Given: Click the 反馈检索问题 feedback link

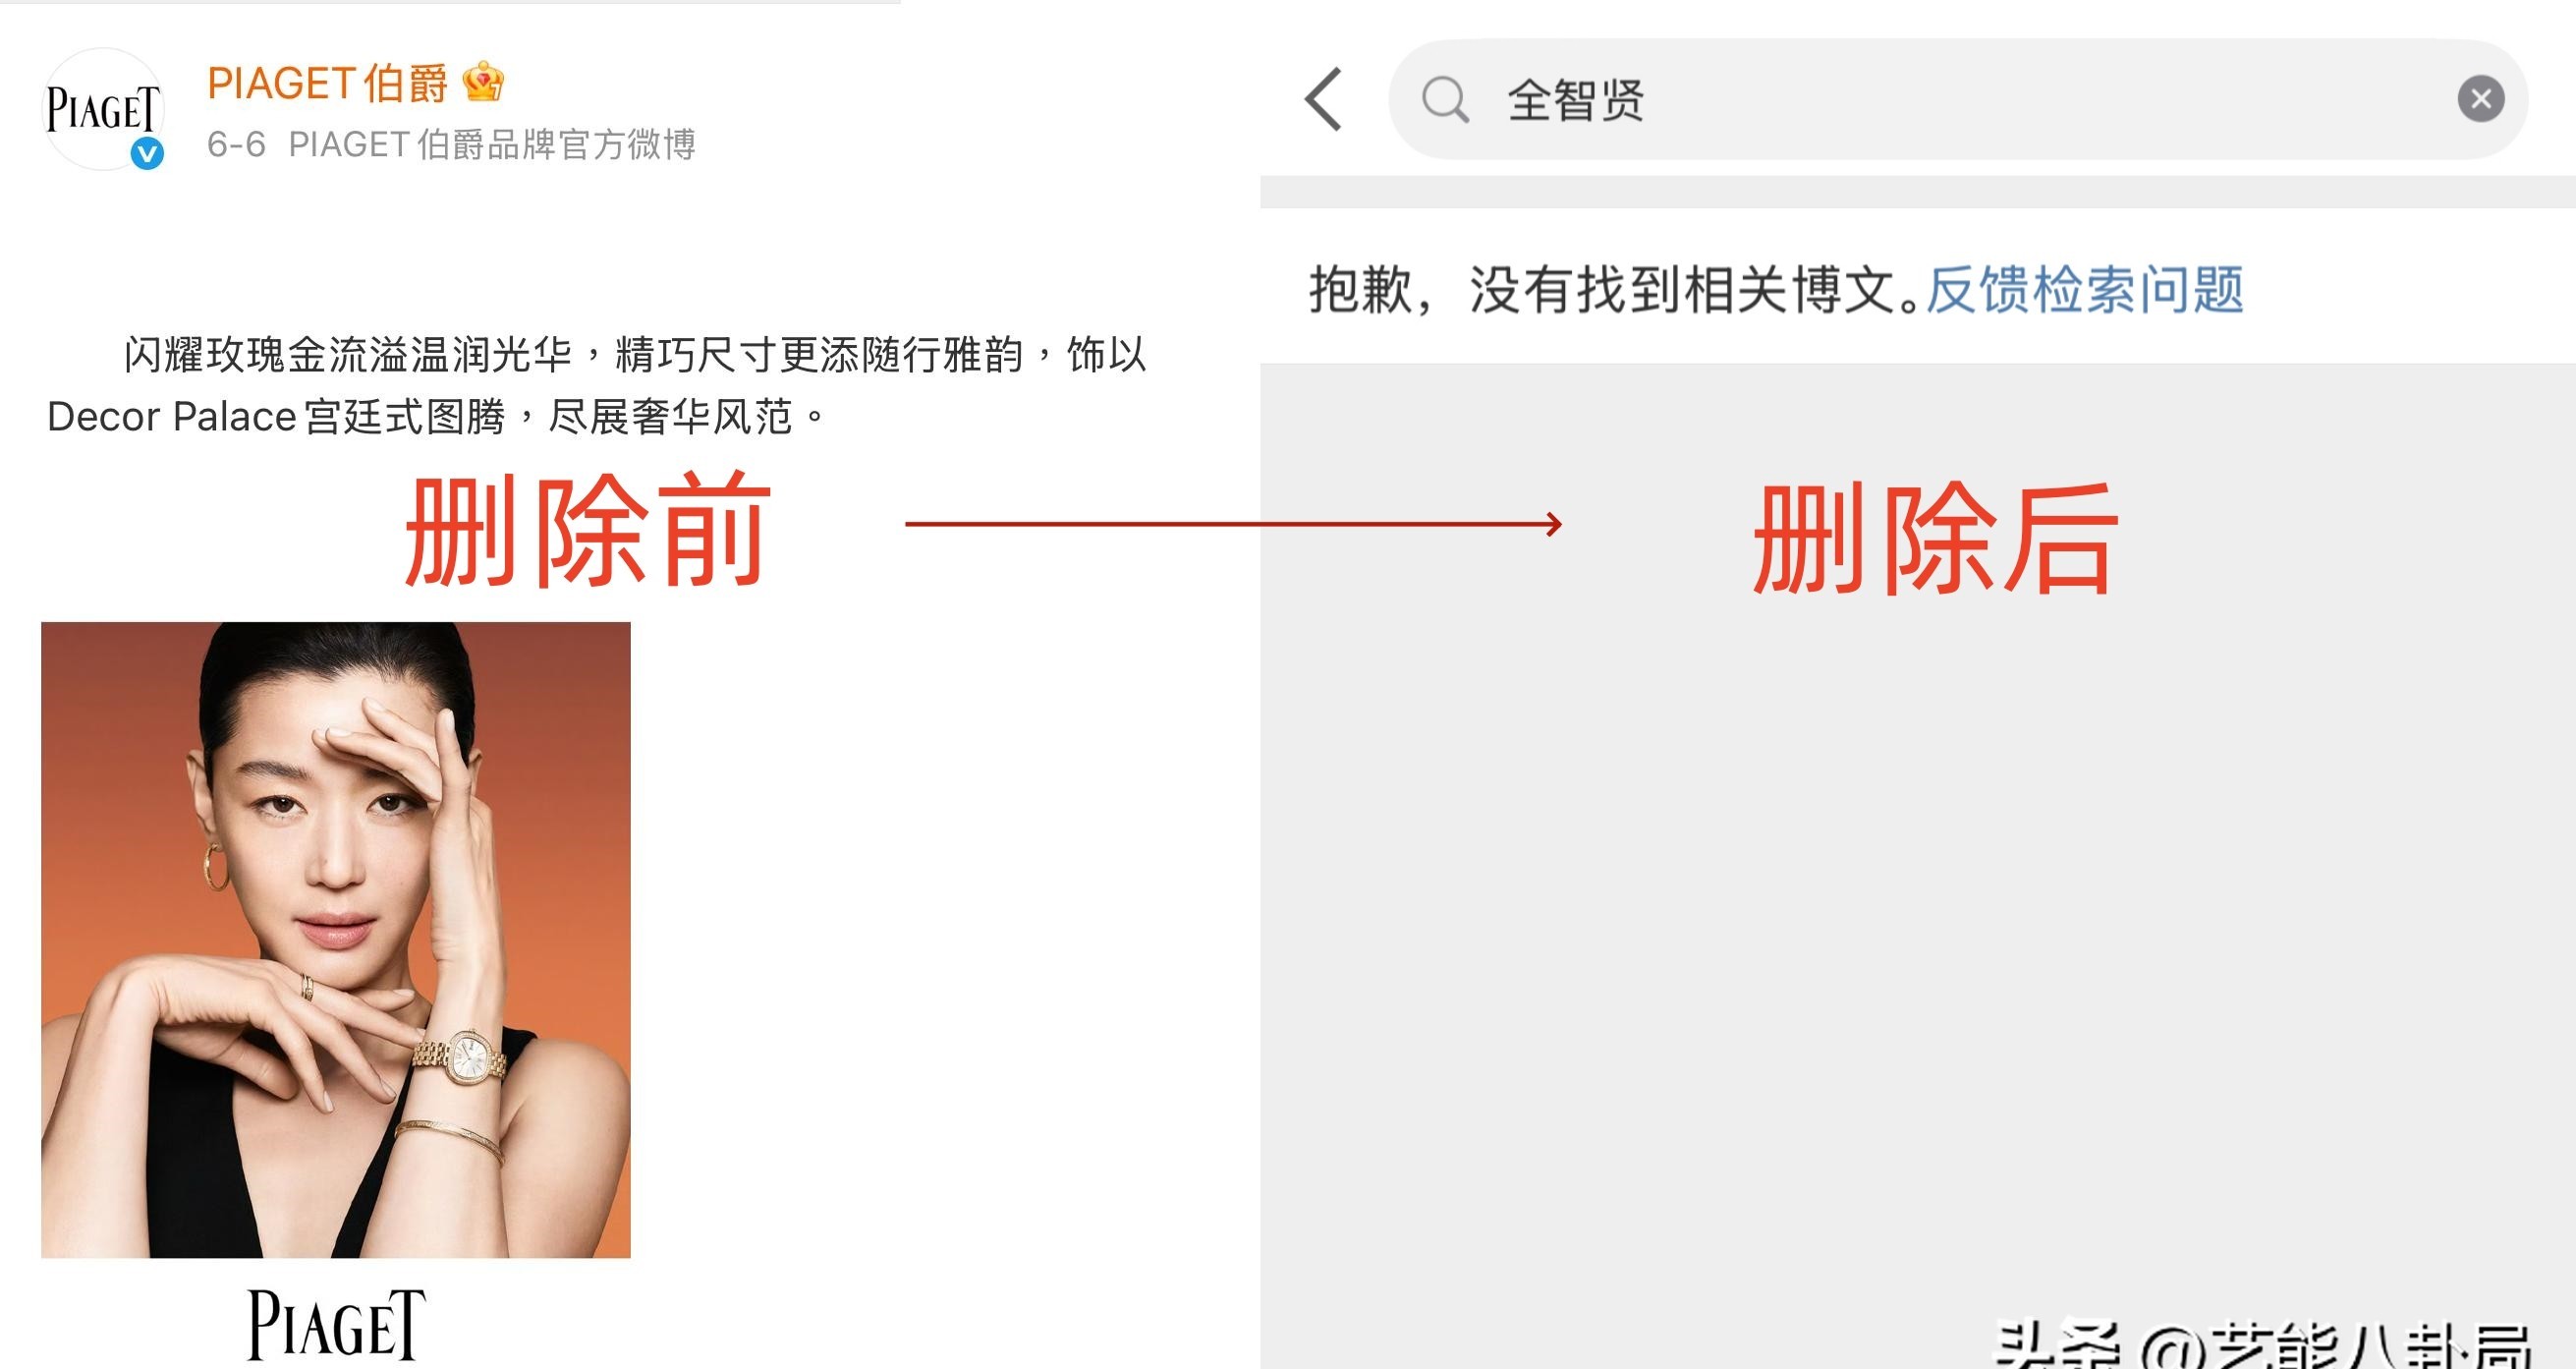Looking at the screenshot, I should [2085, 290].
